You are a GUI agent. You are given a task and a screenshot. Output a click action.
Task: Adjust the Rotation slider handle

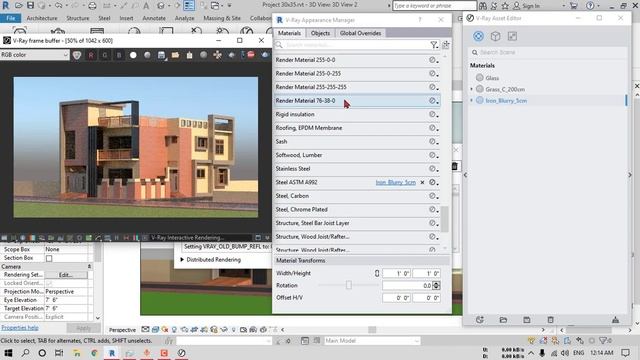click(x=349, y=285)
